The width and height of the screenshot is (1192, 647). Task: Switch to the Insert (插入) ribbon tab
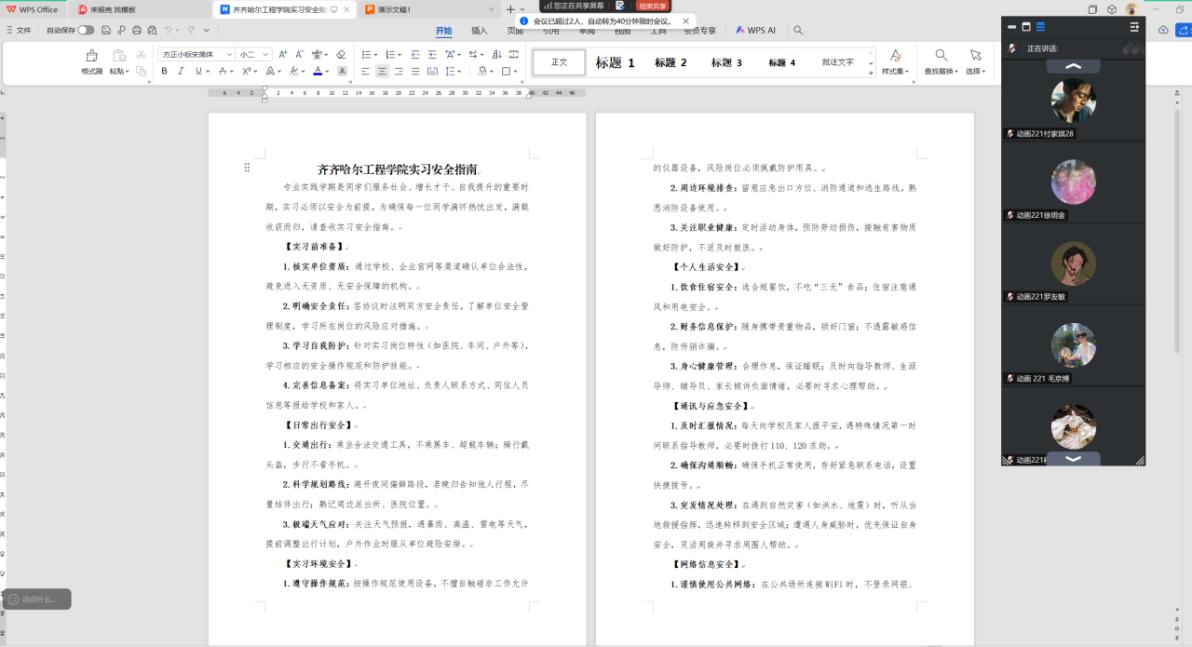tap(480, 30)
